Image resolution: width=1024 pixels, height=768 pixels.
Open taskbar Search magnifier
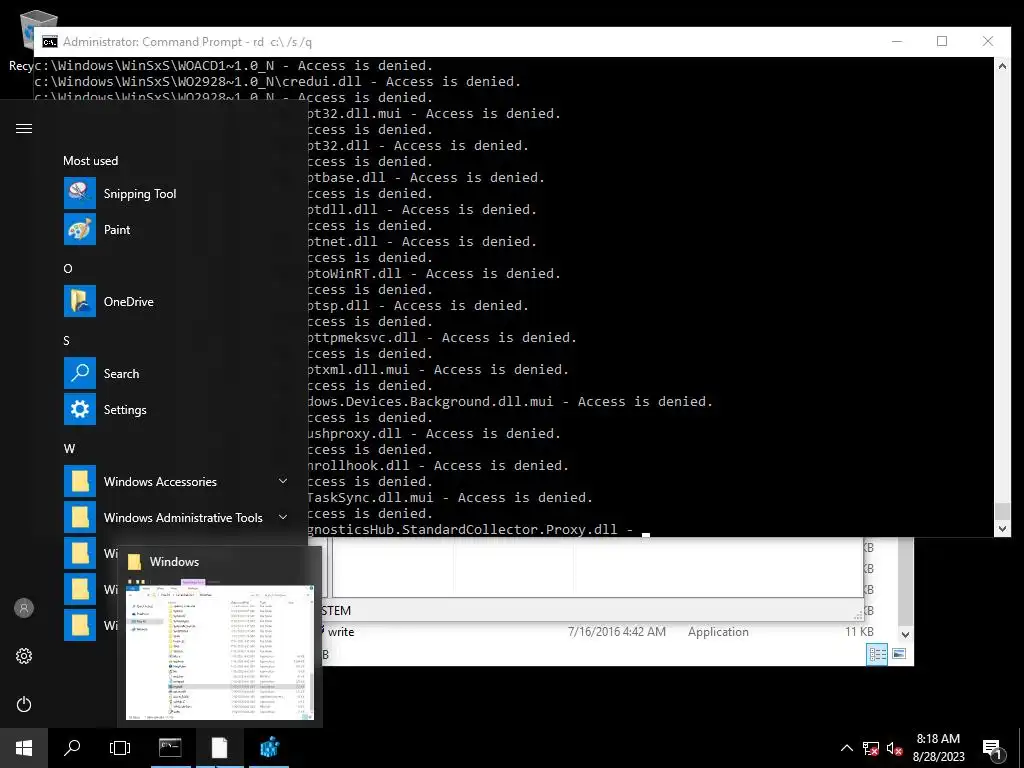72,748
